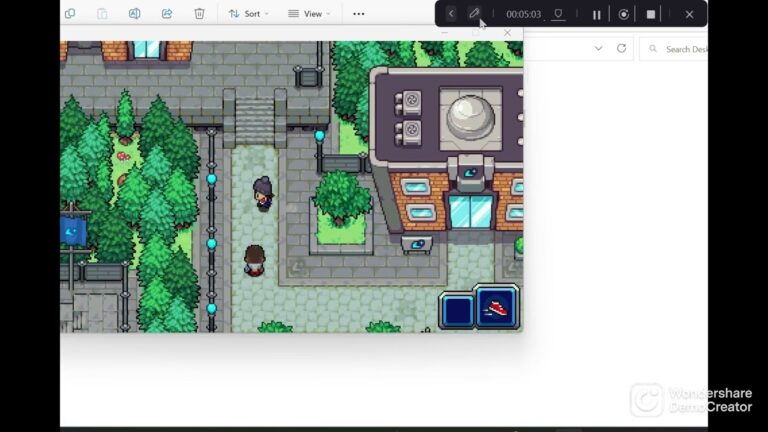Click the character with the dark ponytail
The image size is (768, 432).
[x=263, y=194]
